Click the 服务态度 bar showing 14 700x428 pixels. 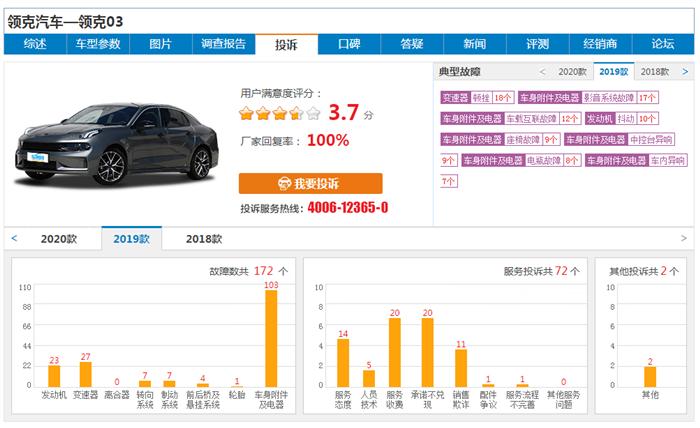tap(343, 363)
